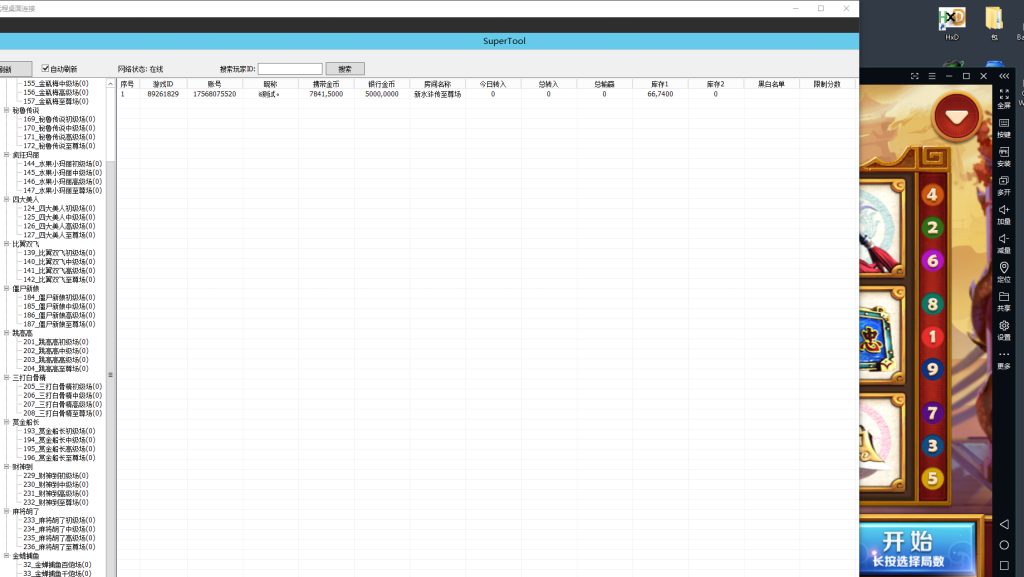Click the emulator 多开 multi-instance icon

(1004, 181)
